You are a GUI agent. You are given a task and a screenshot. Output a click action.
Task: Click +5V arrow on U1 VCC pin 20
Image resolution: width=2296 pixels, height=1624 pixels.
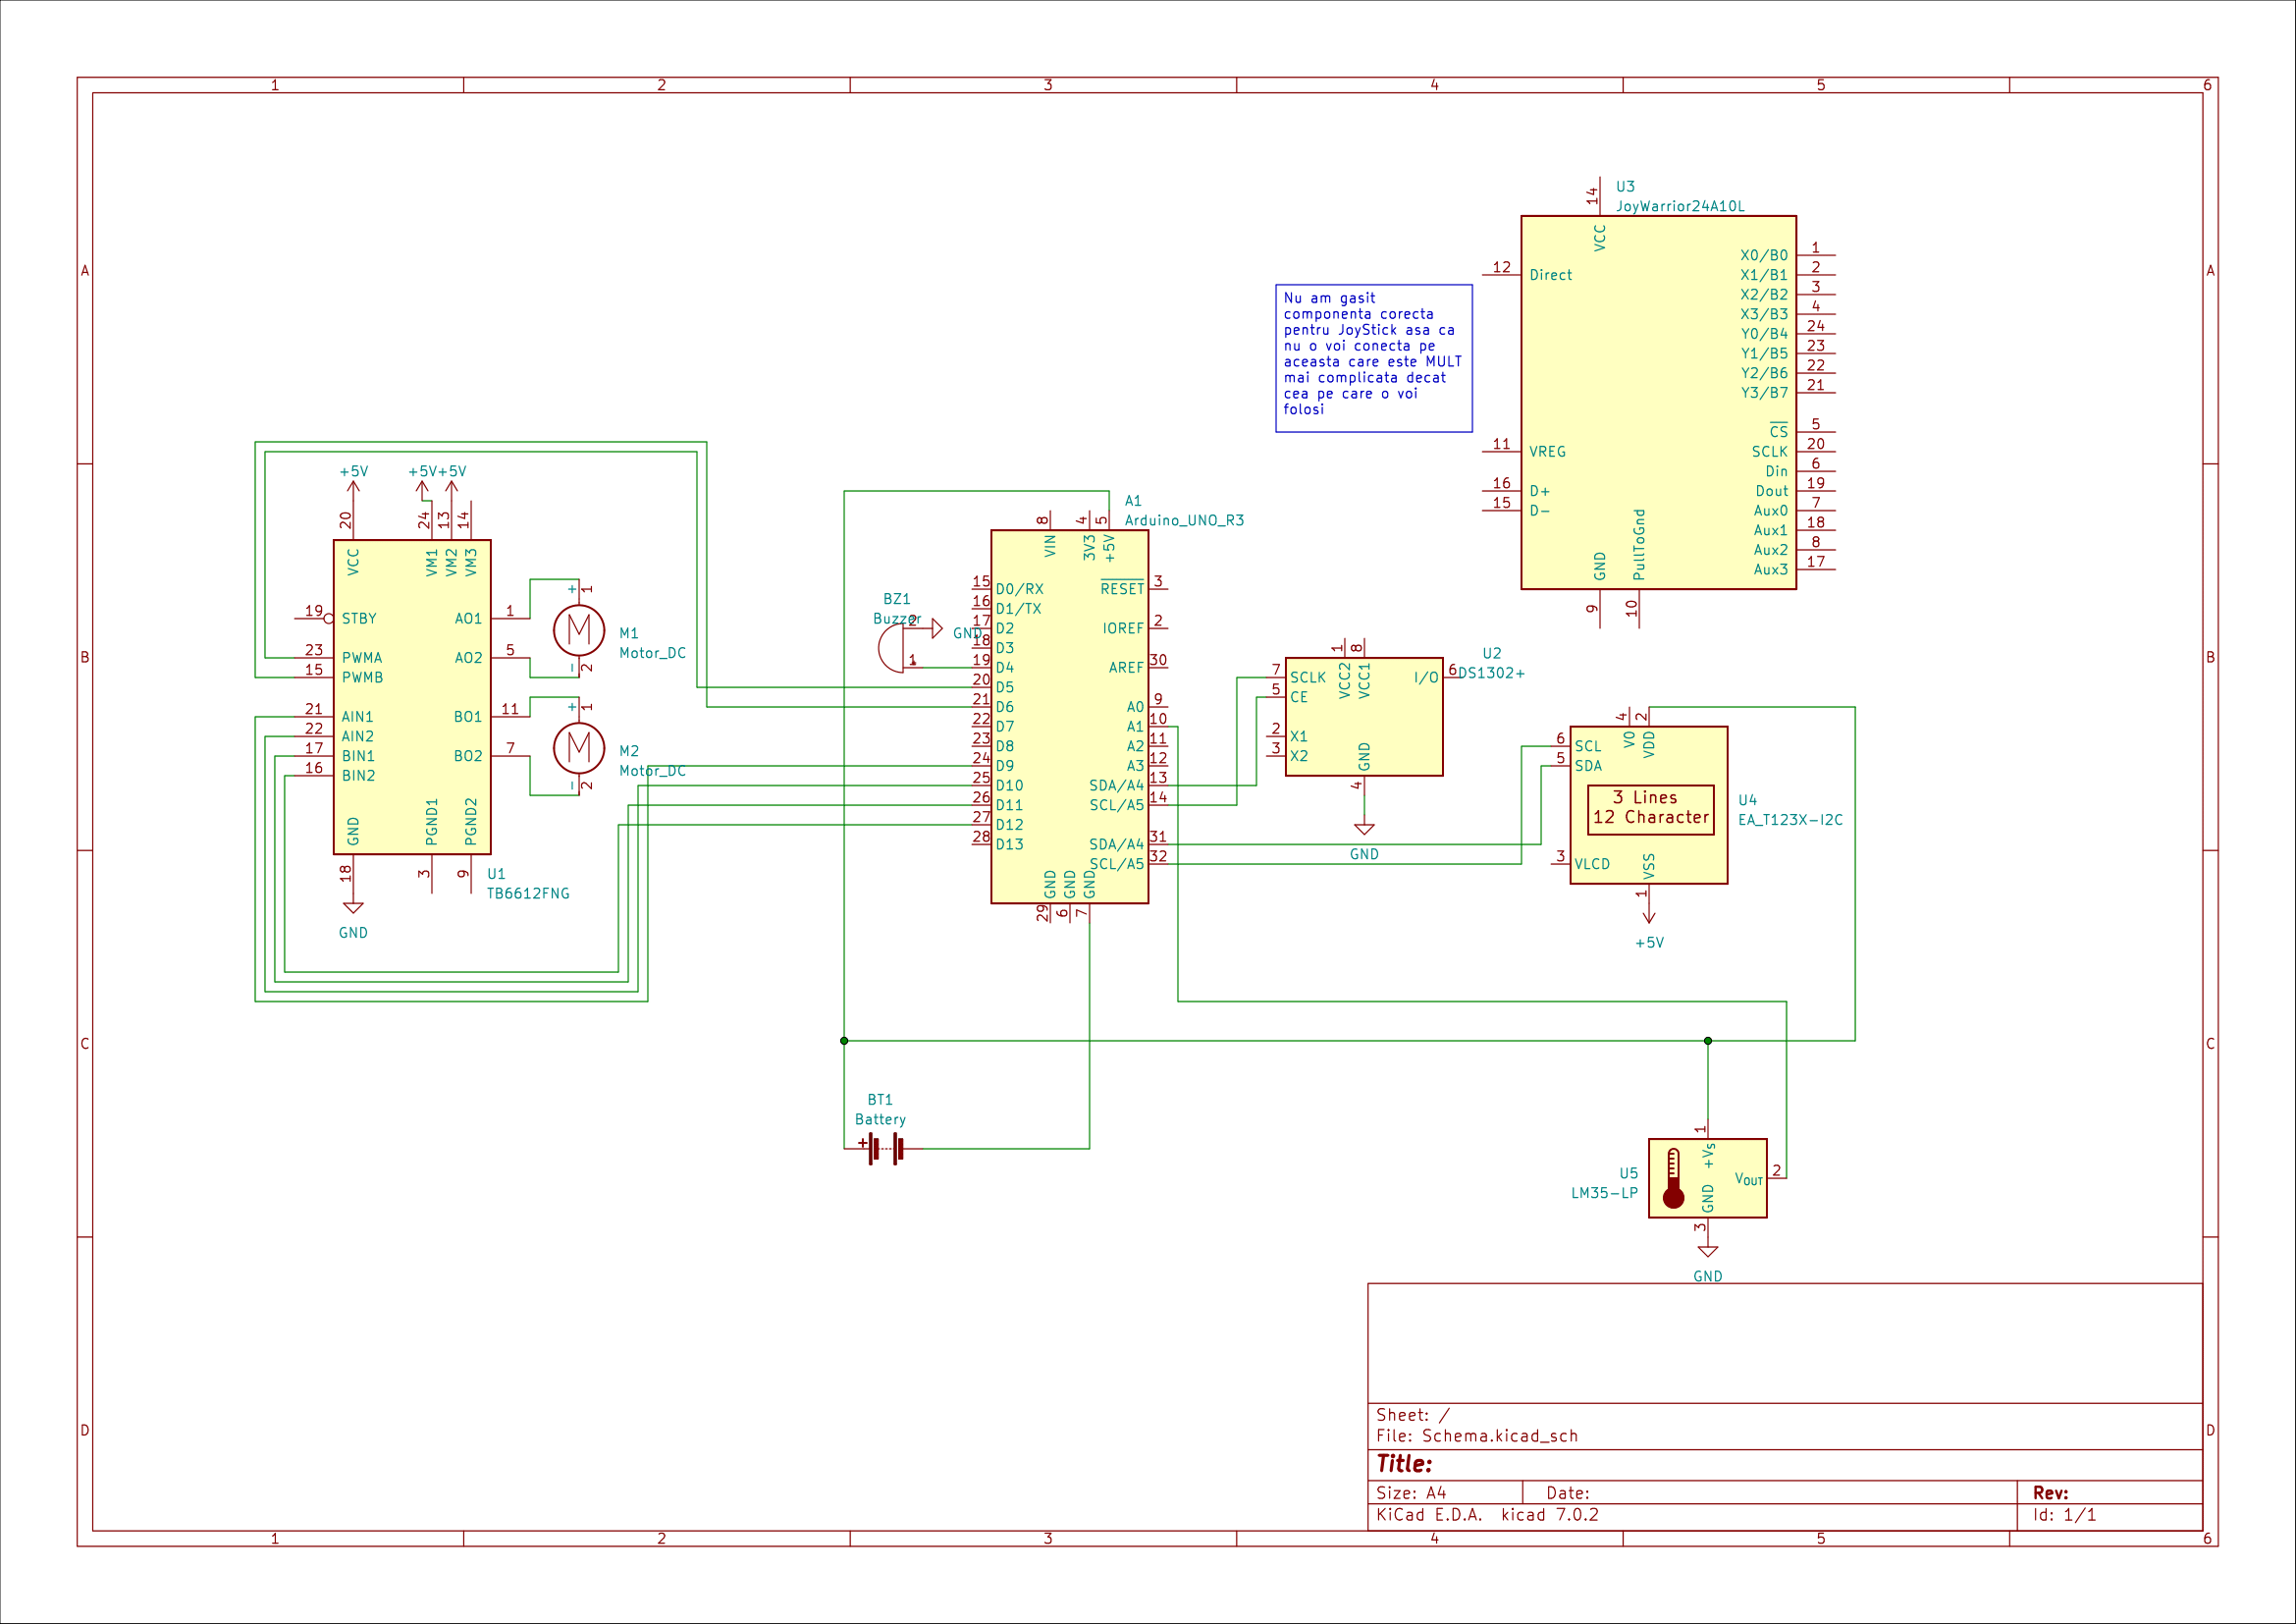coord(353,488)
